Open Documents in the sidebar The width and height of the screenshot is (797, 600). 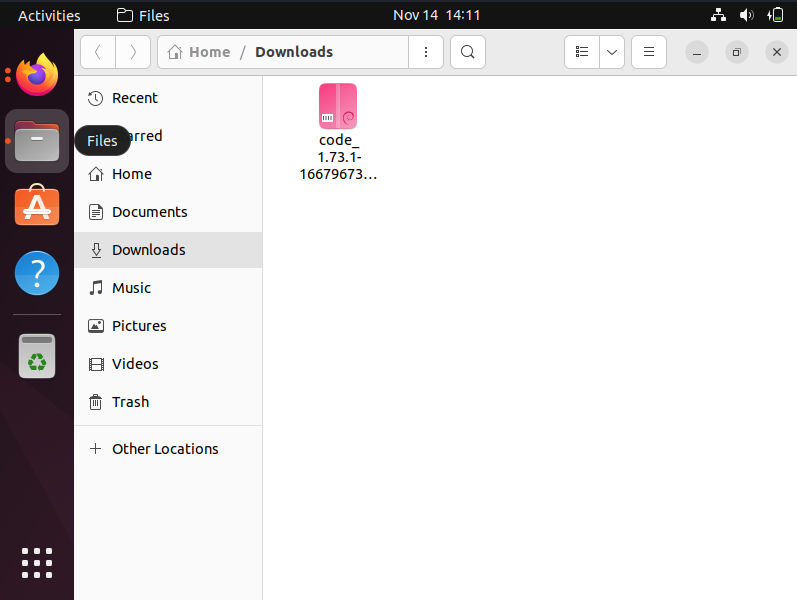pyautogui.click(x=168, y=212)
